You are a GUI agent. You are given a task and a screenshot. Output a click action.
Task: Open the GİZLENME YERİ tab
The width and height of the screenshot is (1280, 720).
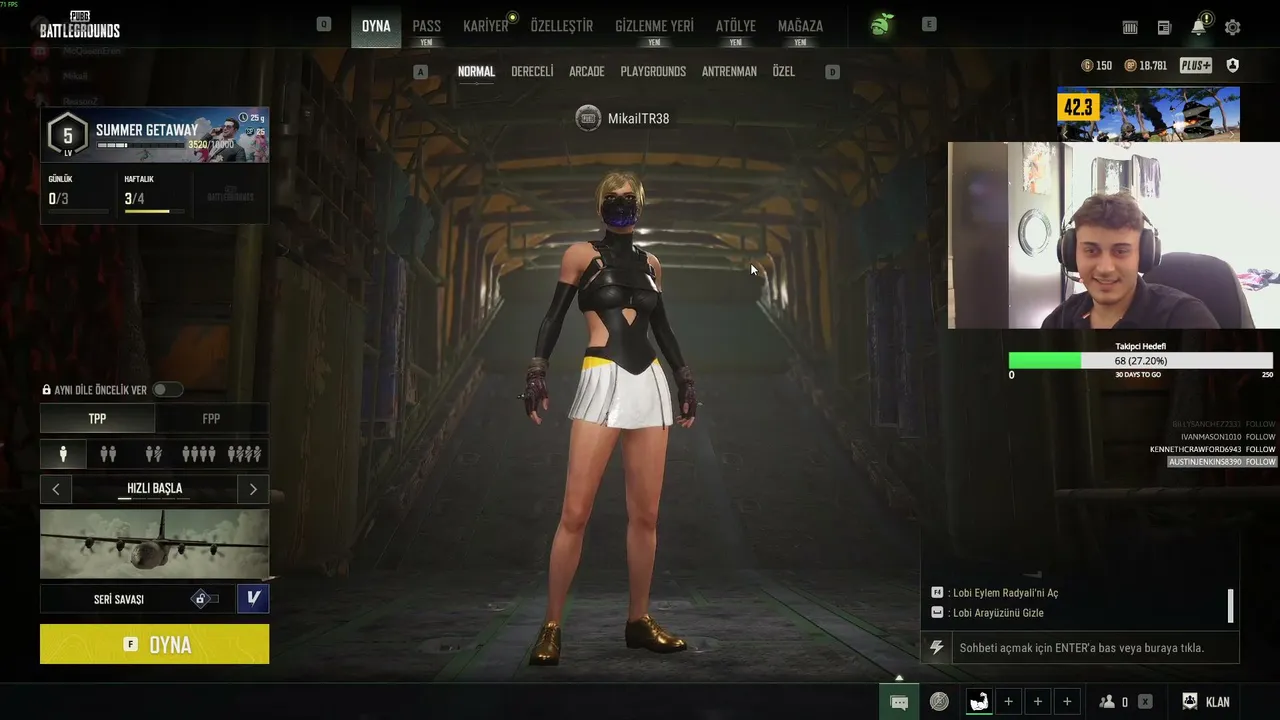(654, 26)
